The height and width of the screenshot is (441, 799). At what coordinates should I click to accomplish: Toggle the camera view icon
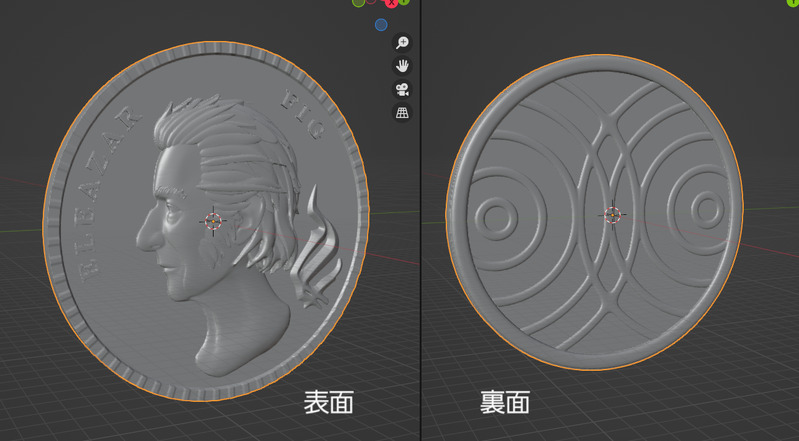click(x=402, y=89)
